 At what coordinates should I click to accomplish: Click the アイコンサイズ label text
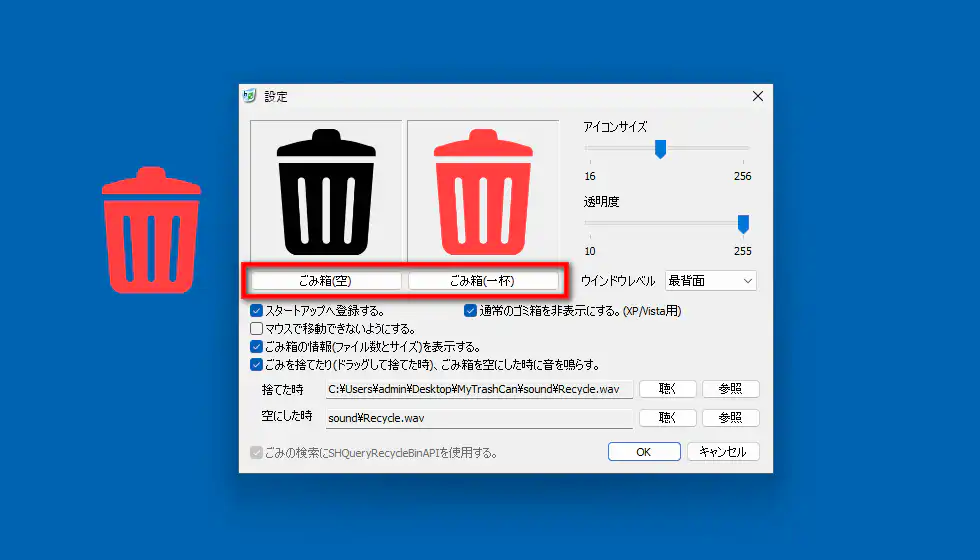[615, 127]
